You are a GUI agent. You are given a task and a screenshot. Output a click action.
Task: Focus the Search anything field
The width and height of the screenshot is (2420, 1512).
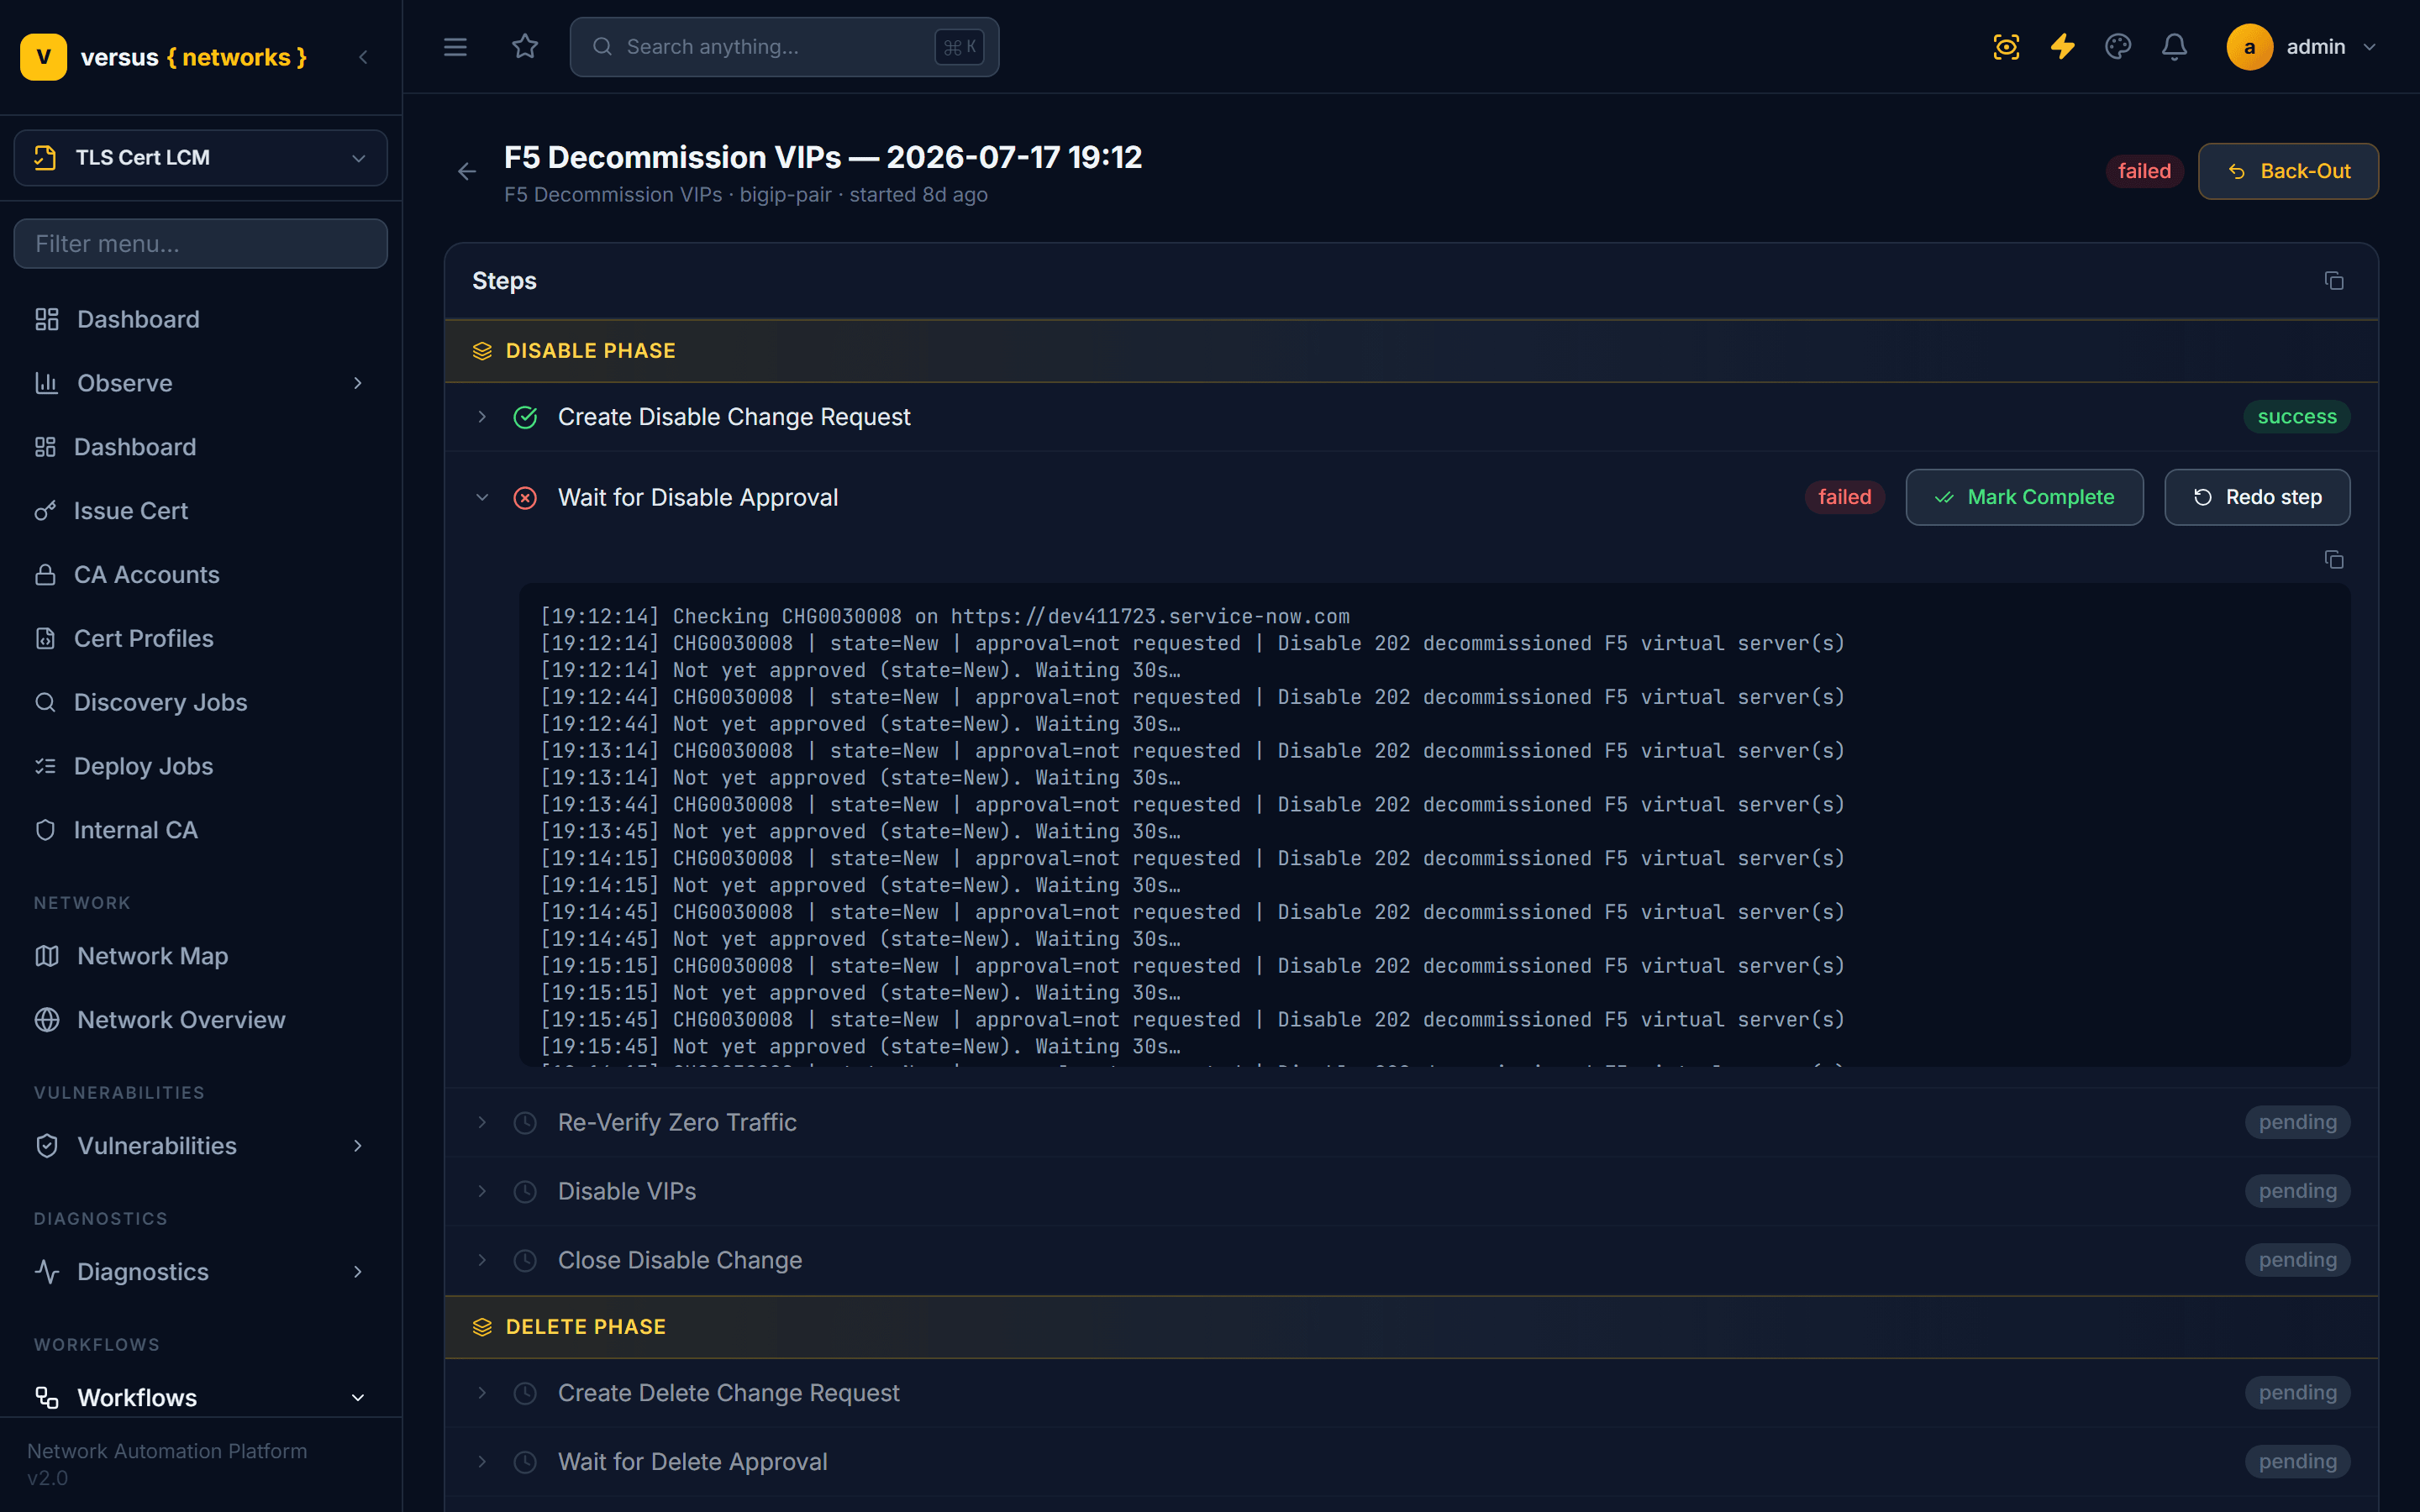click(784, 47)
